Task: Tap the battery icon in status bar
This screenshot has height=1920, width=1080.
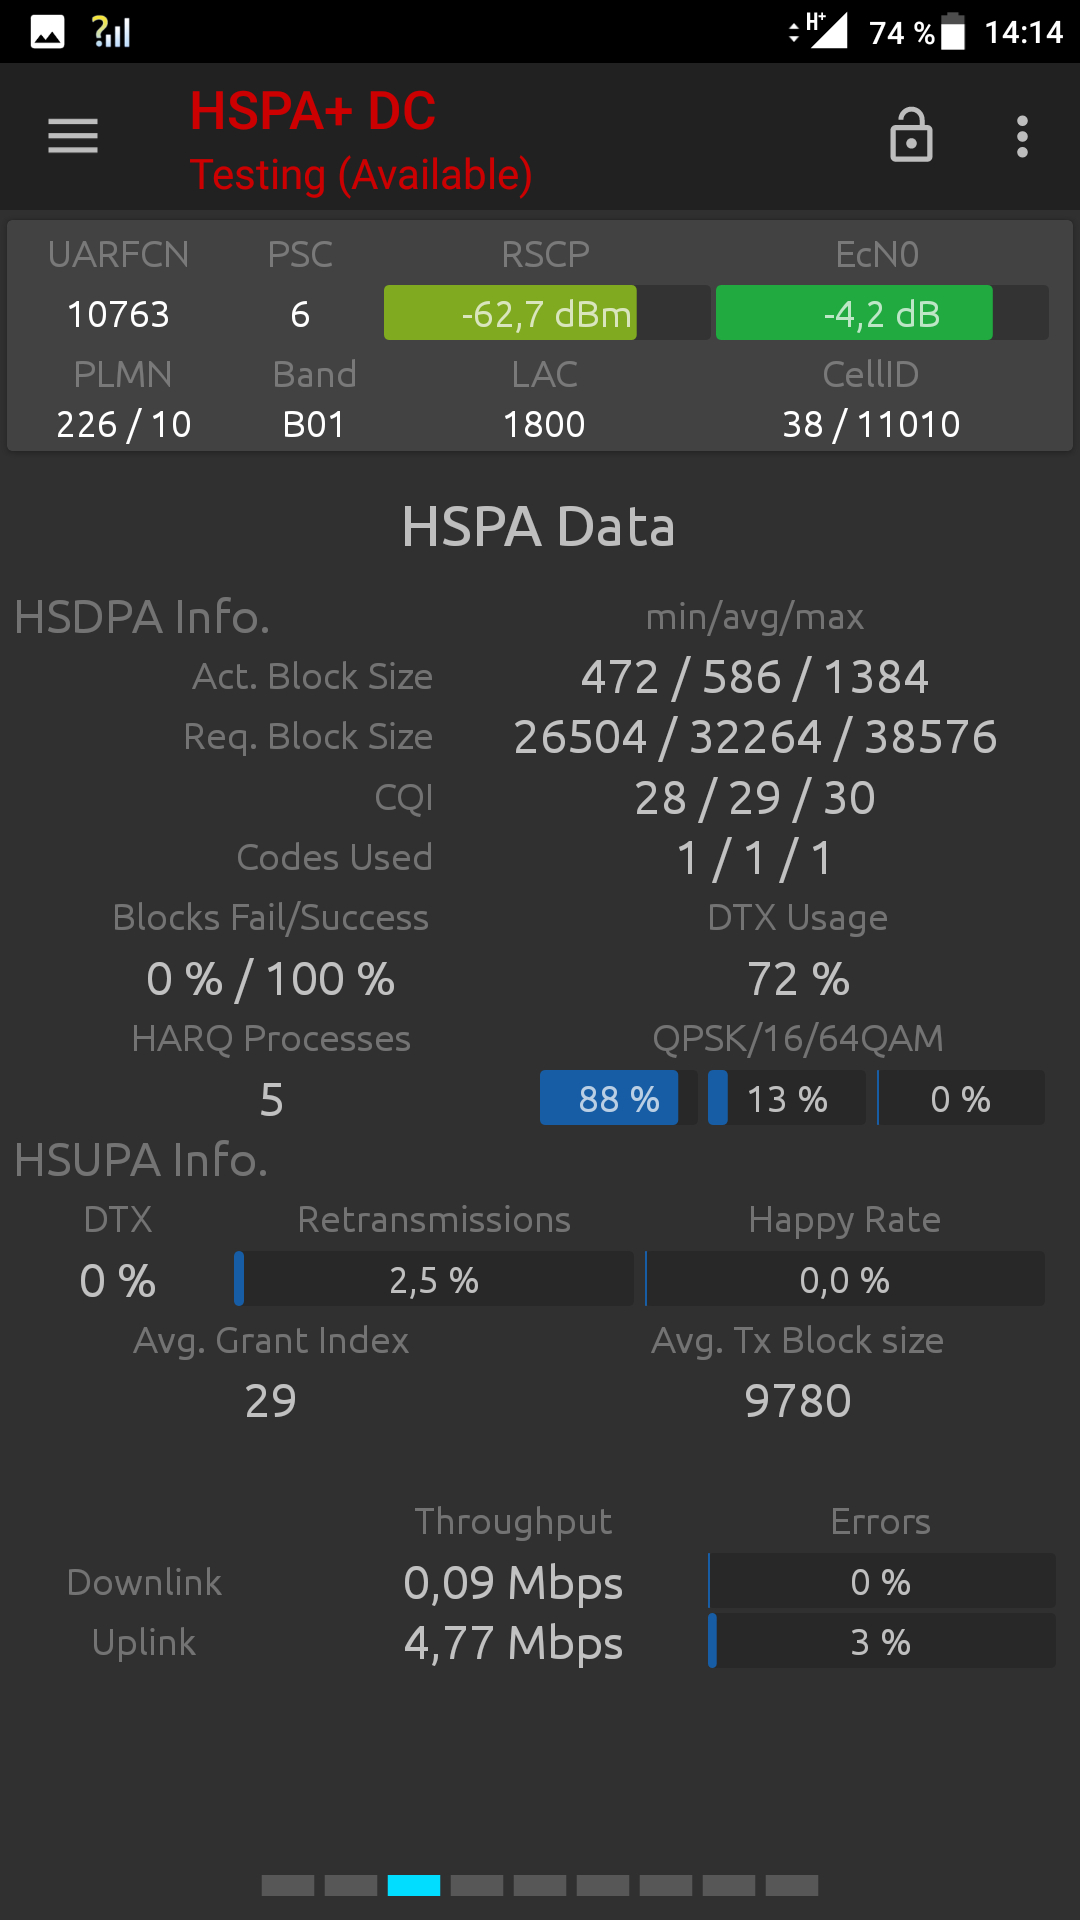Action: (x=953, y=32)
